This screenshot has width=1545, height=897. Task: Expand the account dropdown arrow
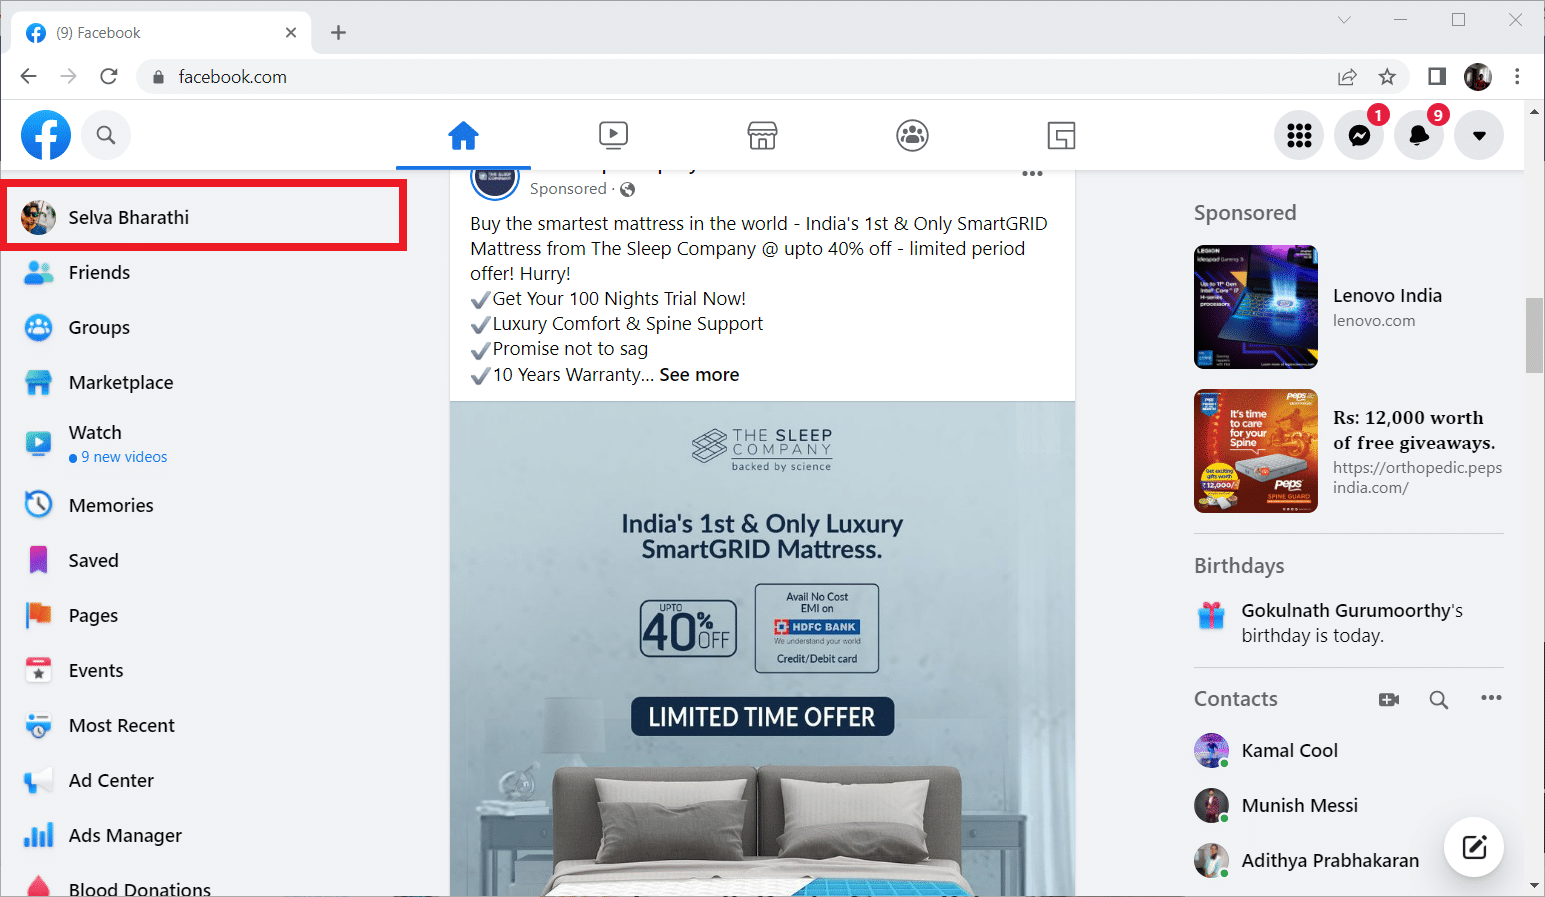pyautogui.click(x=1479, y=135)
